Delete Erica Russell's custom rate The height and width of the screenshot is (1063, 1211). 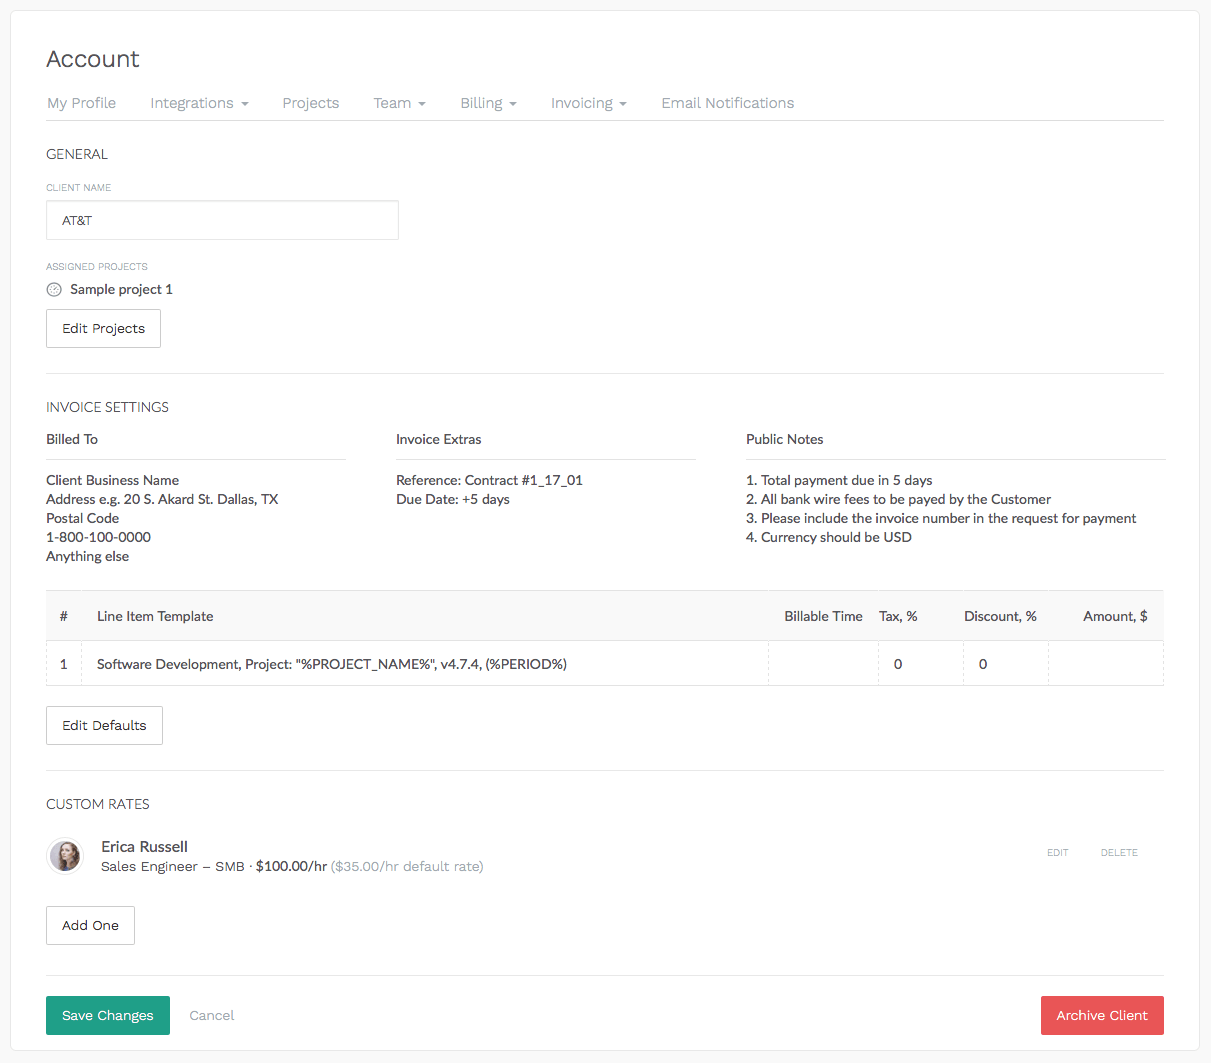click(x=1119, y=853)
